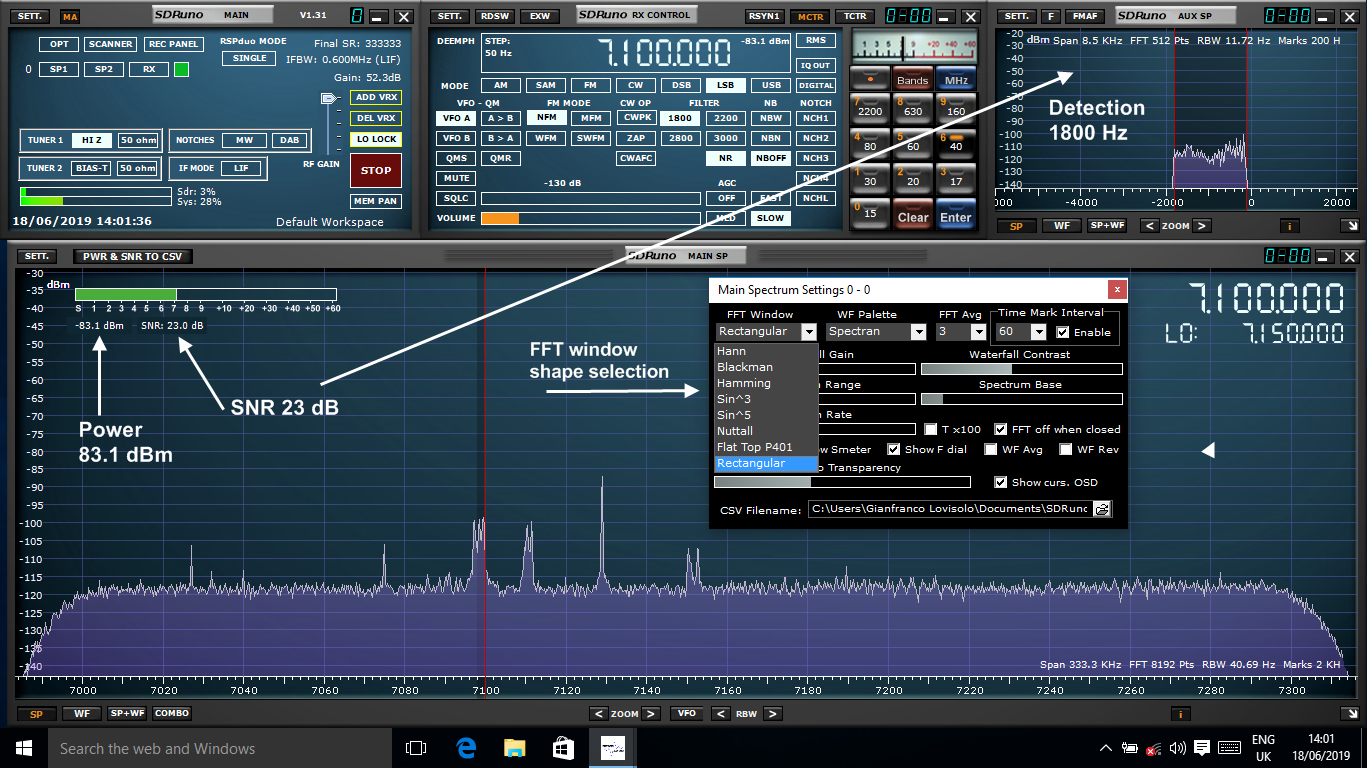Click the red STOP button
This screenshot has width=1367, height=768.
(376, 171)
